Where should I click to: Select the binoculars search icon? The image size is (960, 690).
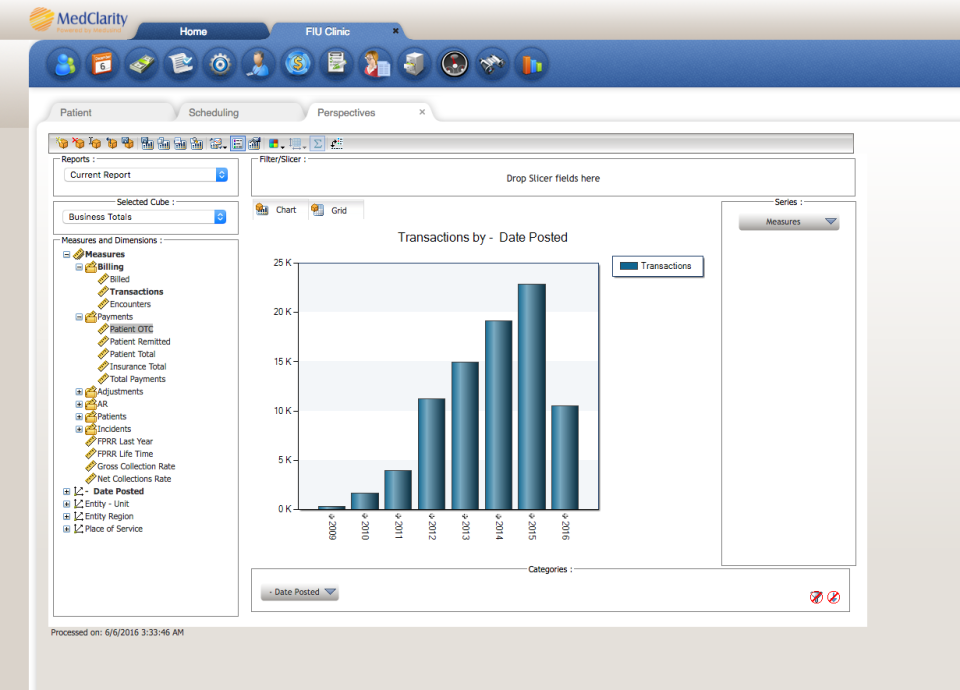[493, 63]
